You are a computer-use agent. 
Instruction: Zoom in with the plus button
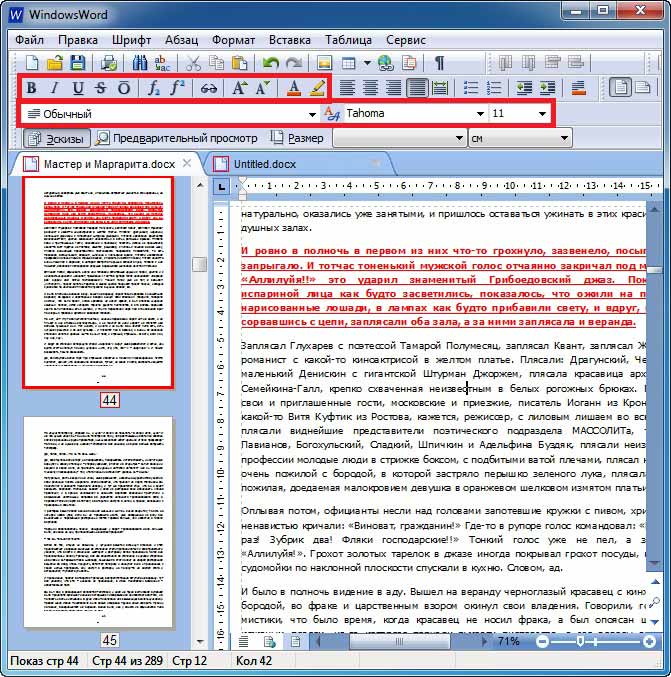click(649, 642)
